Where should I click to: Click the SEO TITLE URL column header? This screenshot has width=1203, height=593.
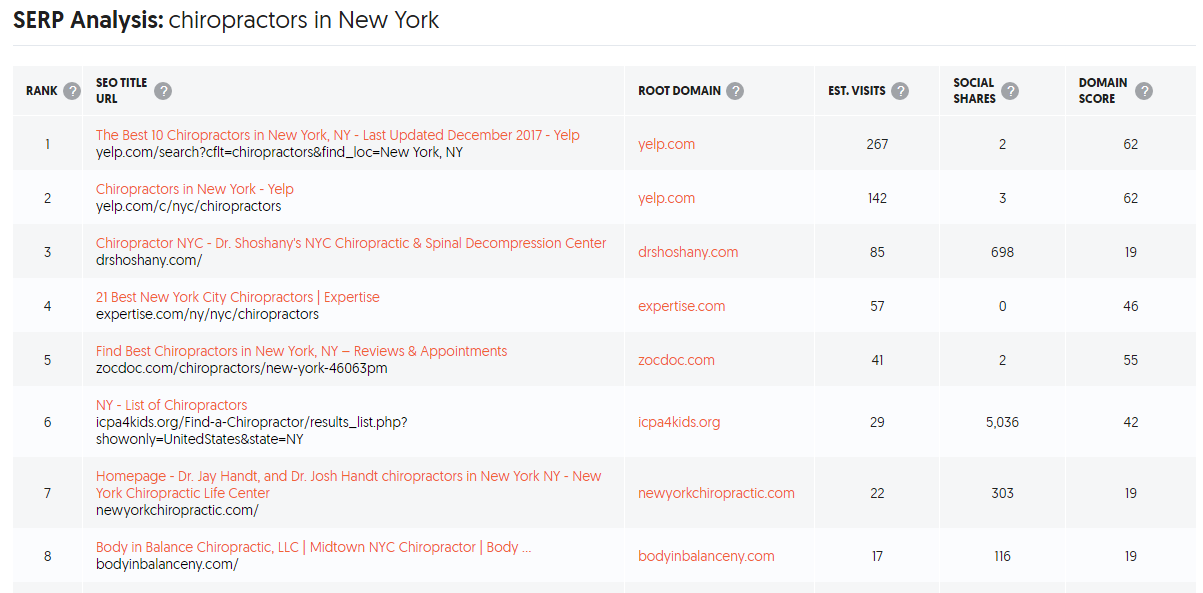click(x=121, y=91)
